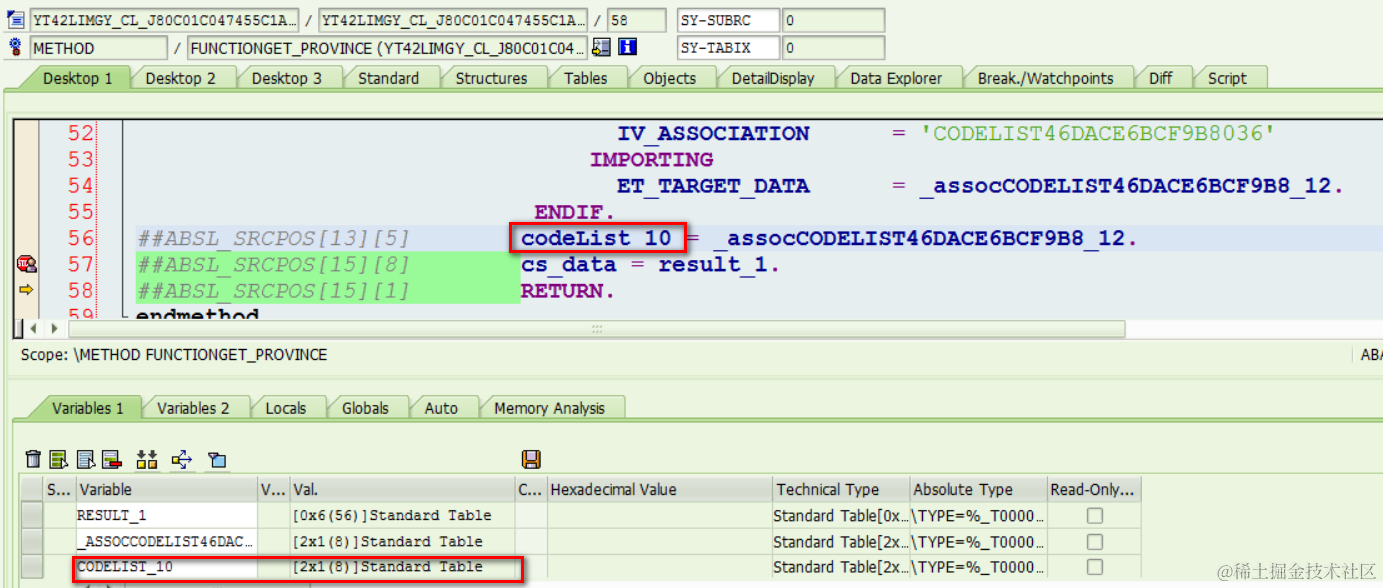Open the Structures tab
Viewport: 1383px width, 588px height.
pyautogui.click(x=491, y=78)
